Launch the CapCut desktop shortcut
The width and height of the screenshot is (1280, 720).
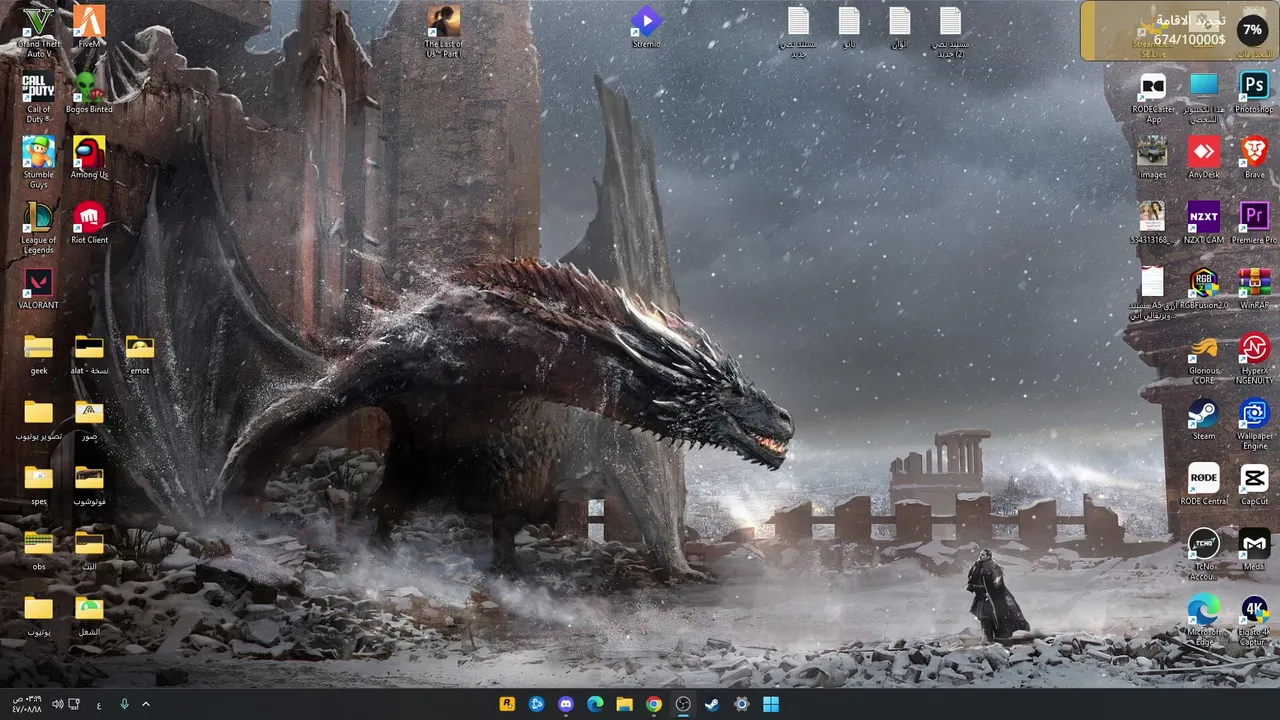(1254, 484)
